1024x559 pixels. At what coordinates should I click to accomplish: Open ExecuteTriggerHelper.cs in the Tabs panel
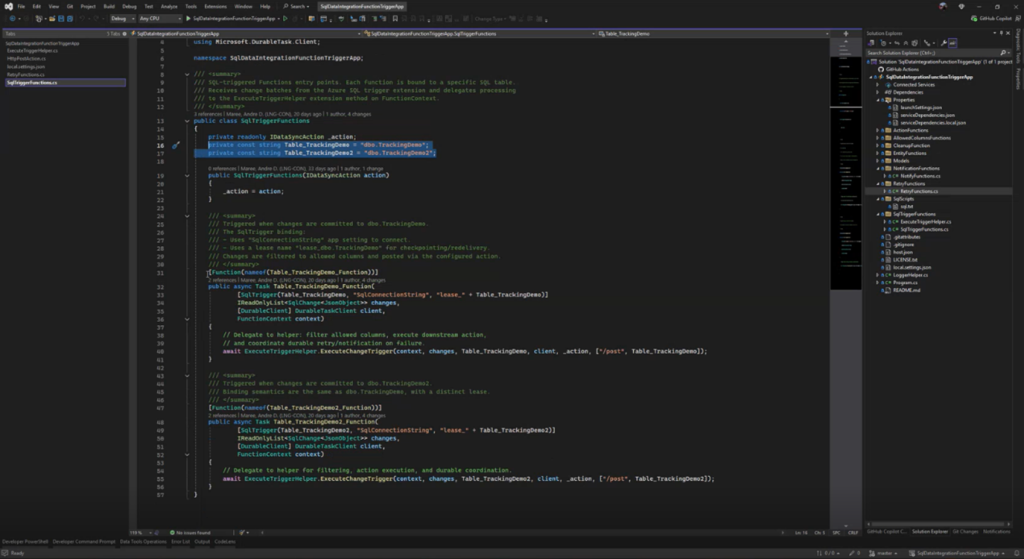click(x=32, y=51)
